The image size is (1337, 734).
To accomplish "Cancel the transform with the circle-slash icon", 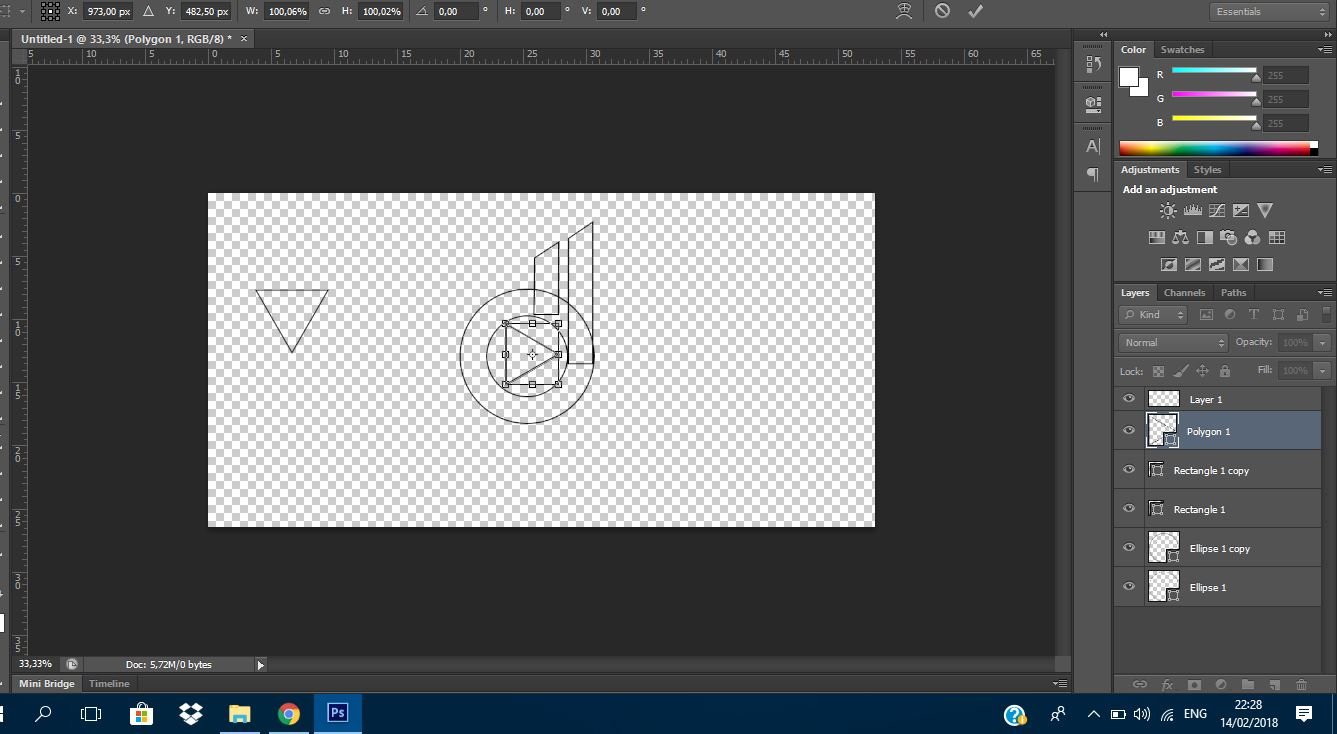I will tap(942, 11).
